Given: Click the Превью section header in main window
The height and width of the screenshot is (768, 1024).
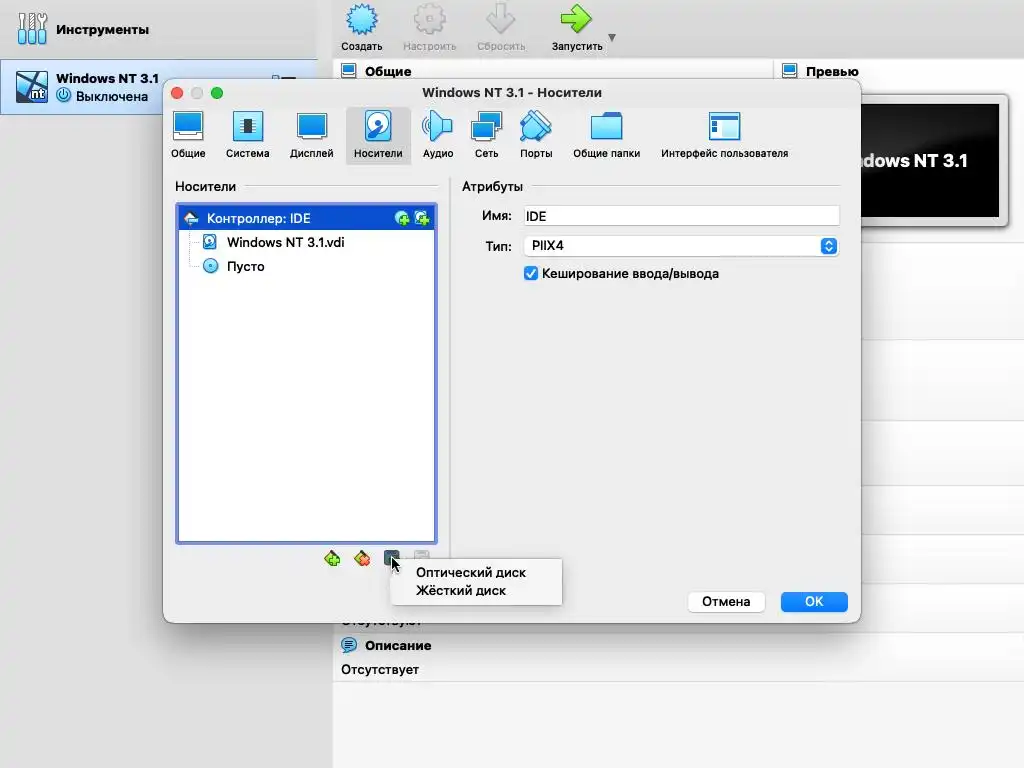Looking at the screenshot, I should (831, 71).
